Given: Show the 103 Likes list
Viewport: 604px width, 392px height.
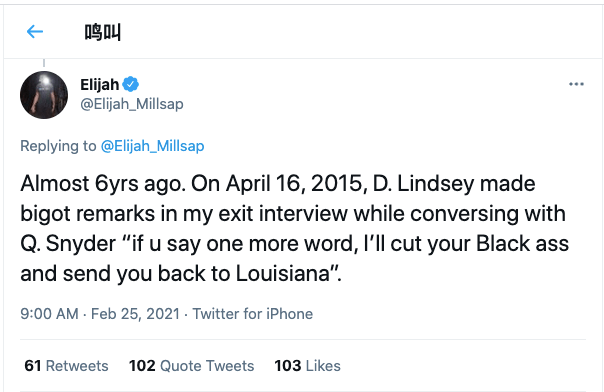Looking at the screenshot, I should pyautogui.click(x=307, y=366).
